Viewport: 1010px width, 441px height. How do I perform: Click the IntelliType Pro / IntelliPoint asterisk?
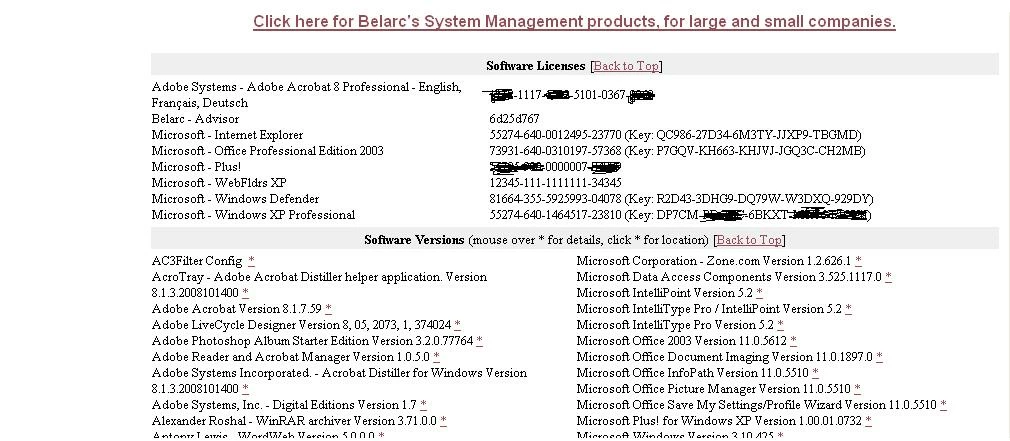click(848, 309)
